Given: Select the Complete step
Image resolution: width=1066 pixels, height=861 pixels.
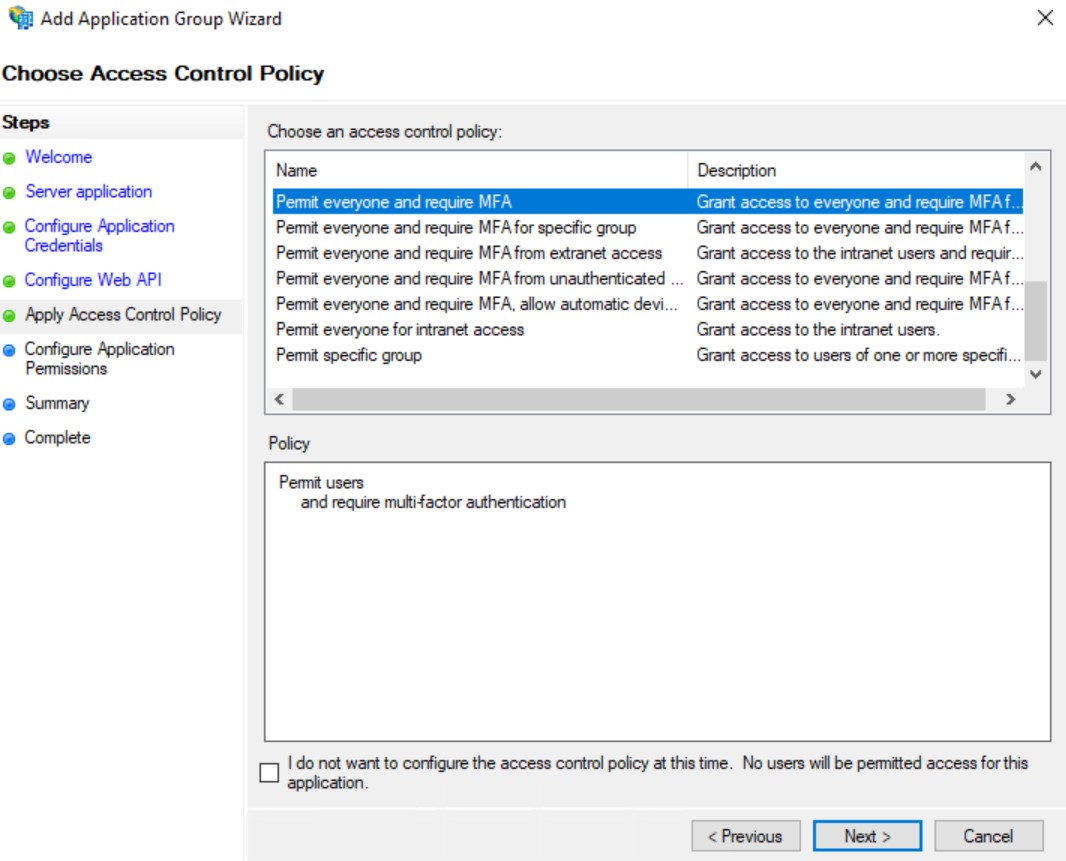Looking at the screenshot, I should tap(57, 437).
